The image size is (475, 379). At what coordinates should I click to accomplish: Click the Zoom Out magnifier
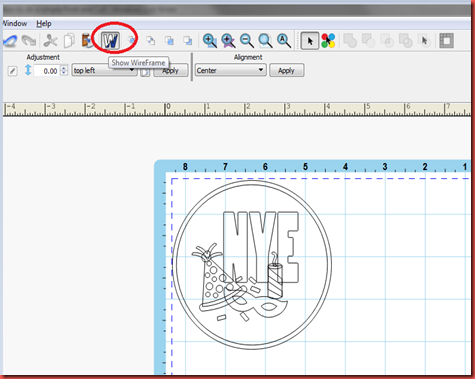pyautogui.click(x=247, y=41)
